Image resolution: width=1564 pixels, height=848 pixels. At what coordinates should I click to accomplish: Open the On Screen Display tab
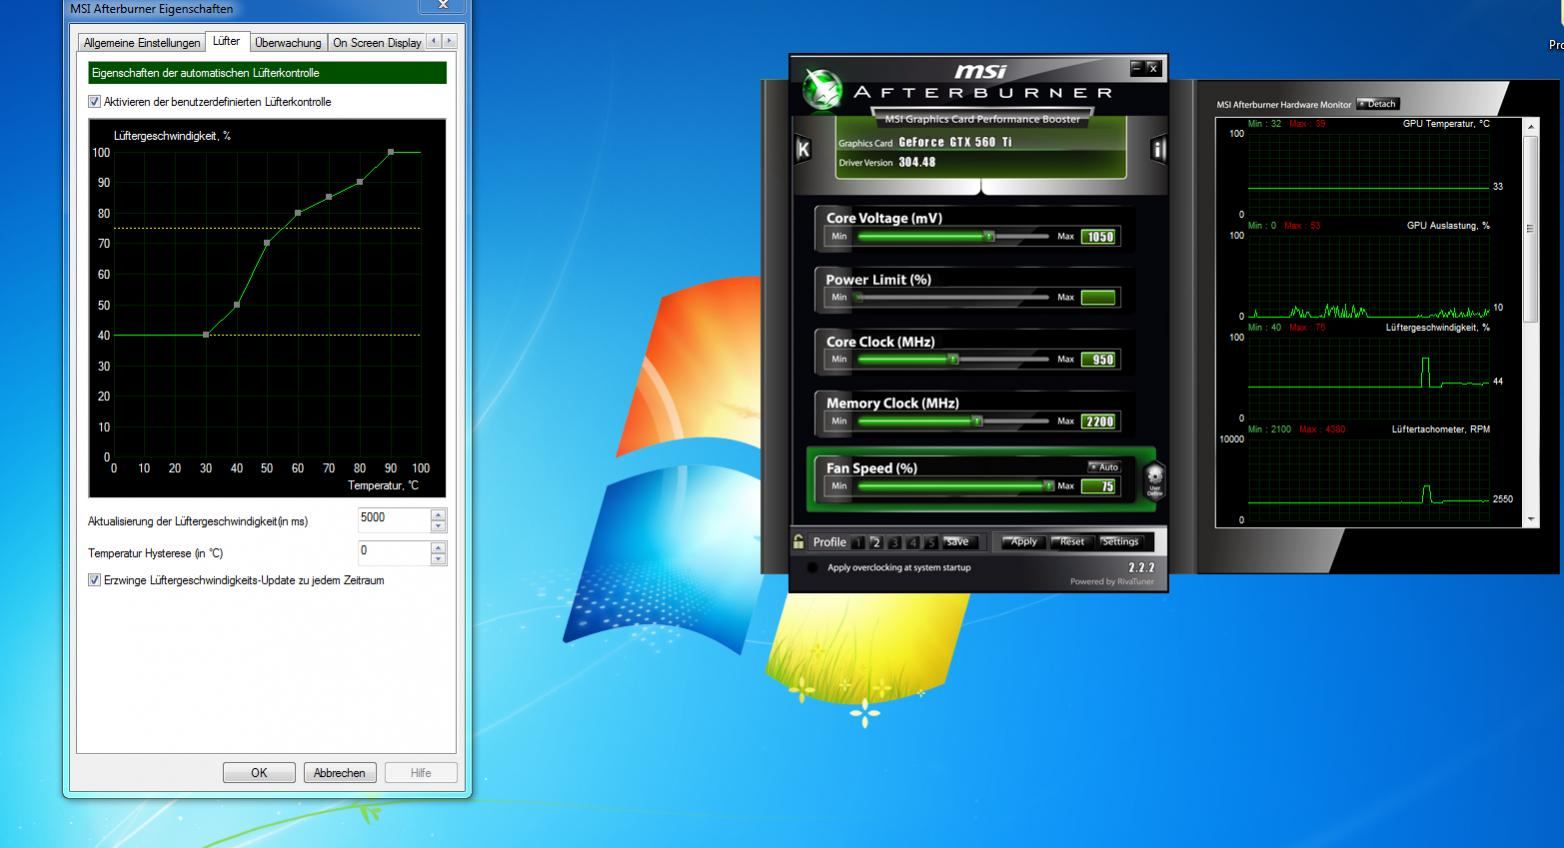(376, 43)
